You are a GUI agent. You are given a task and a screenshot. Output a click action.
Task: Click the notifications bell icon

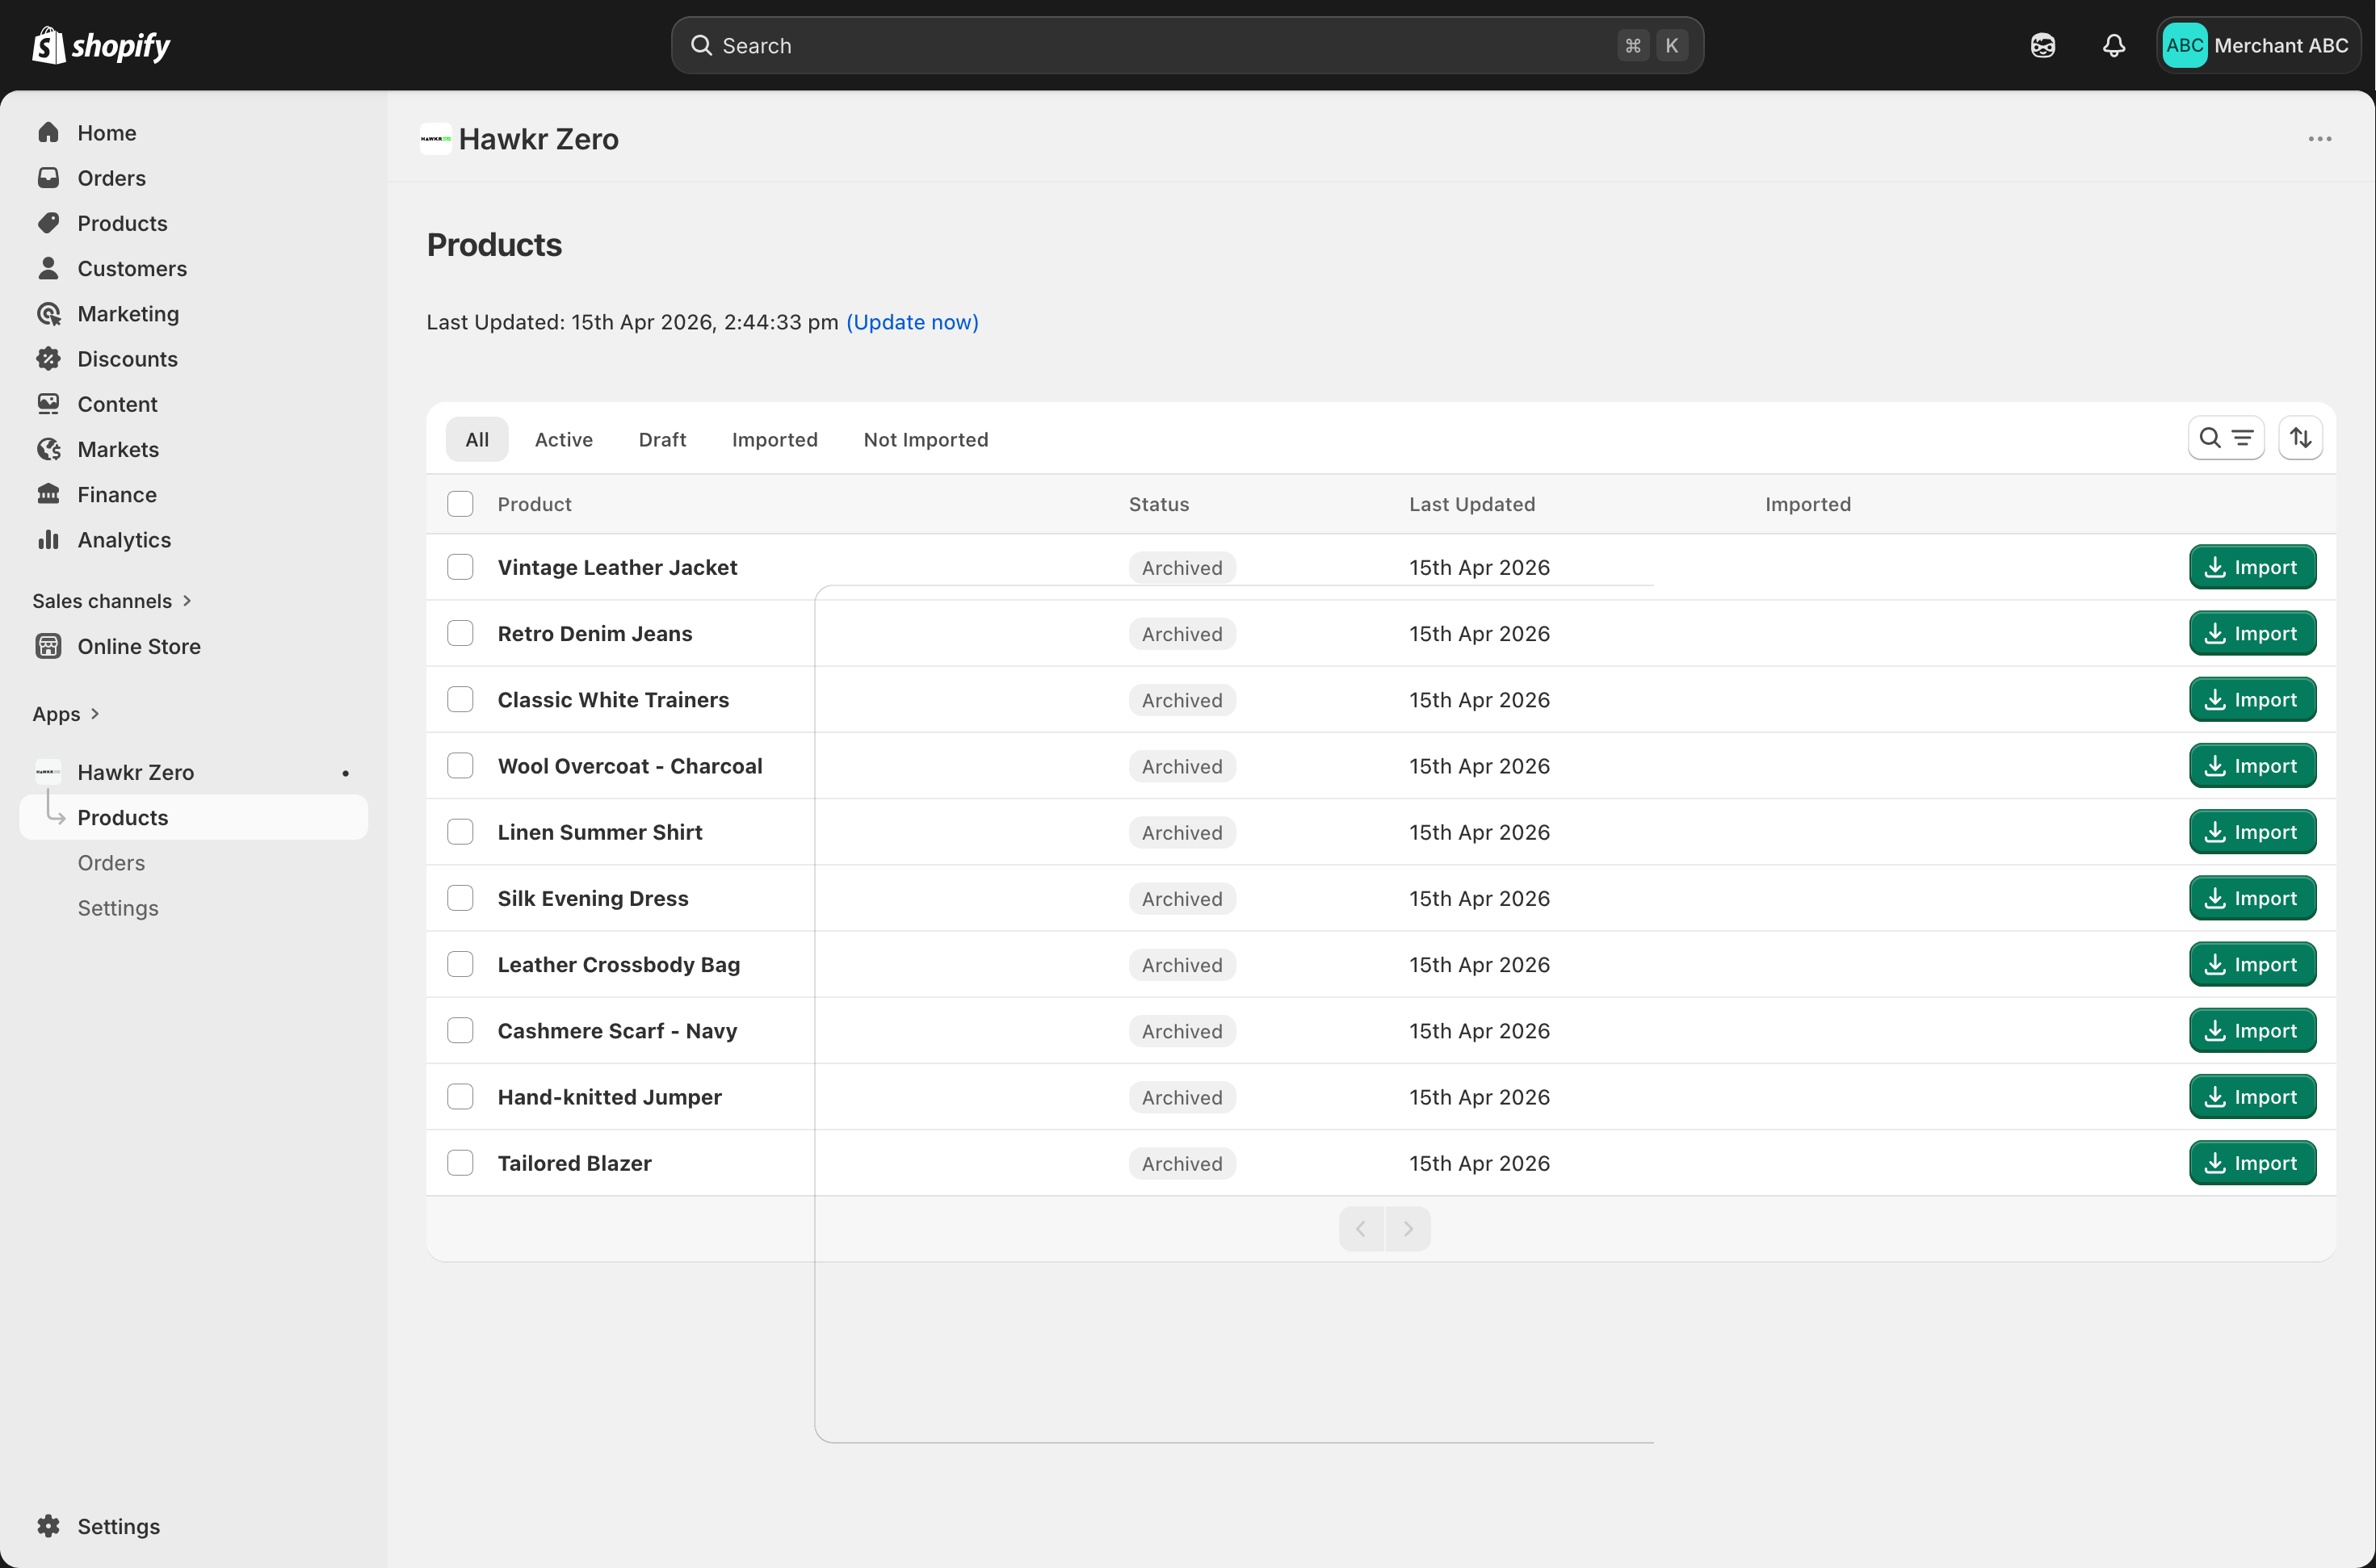click(x=2113, y=46)
